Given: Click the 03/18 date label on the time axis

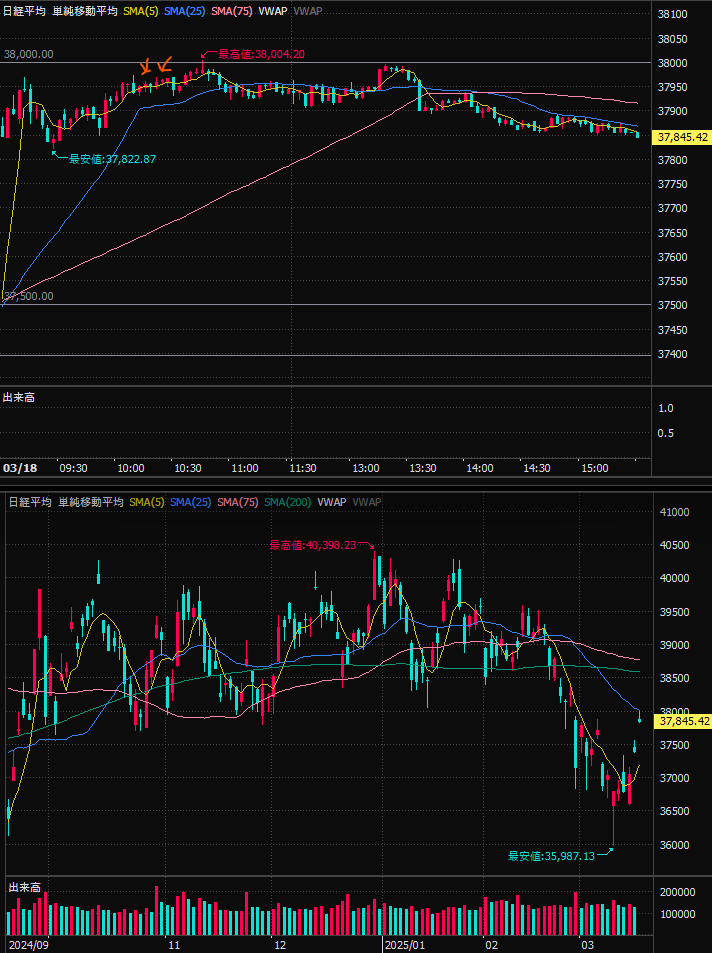Looking at the screenshot, I should tap(20, 468).
